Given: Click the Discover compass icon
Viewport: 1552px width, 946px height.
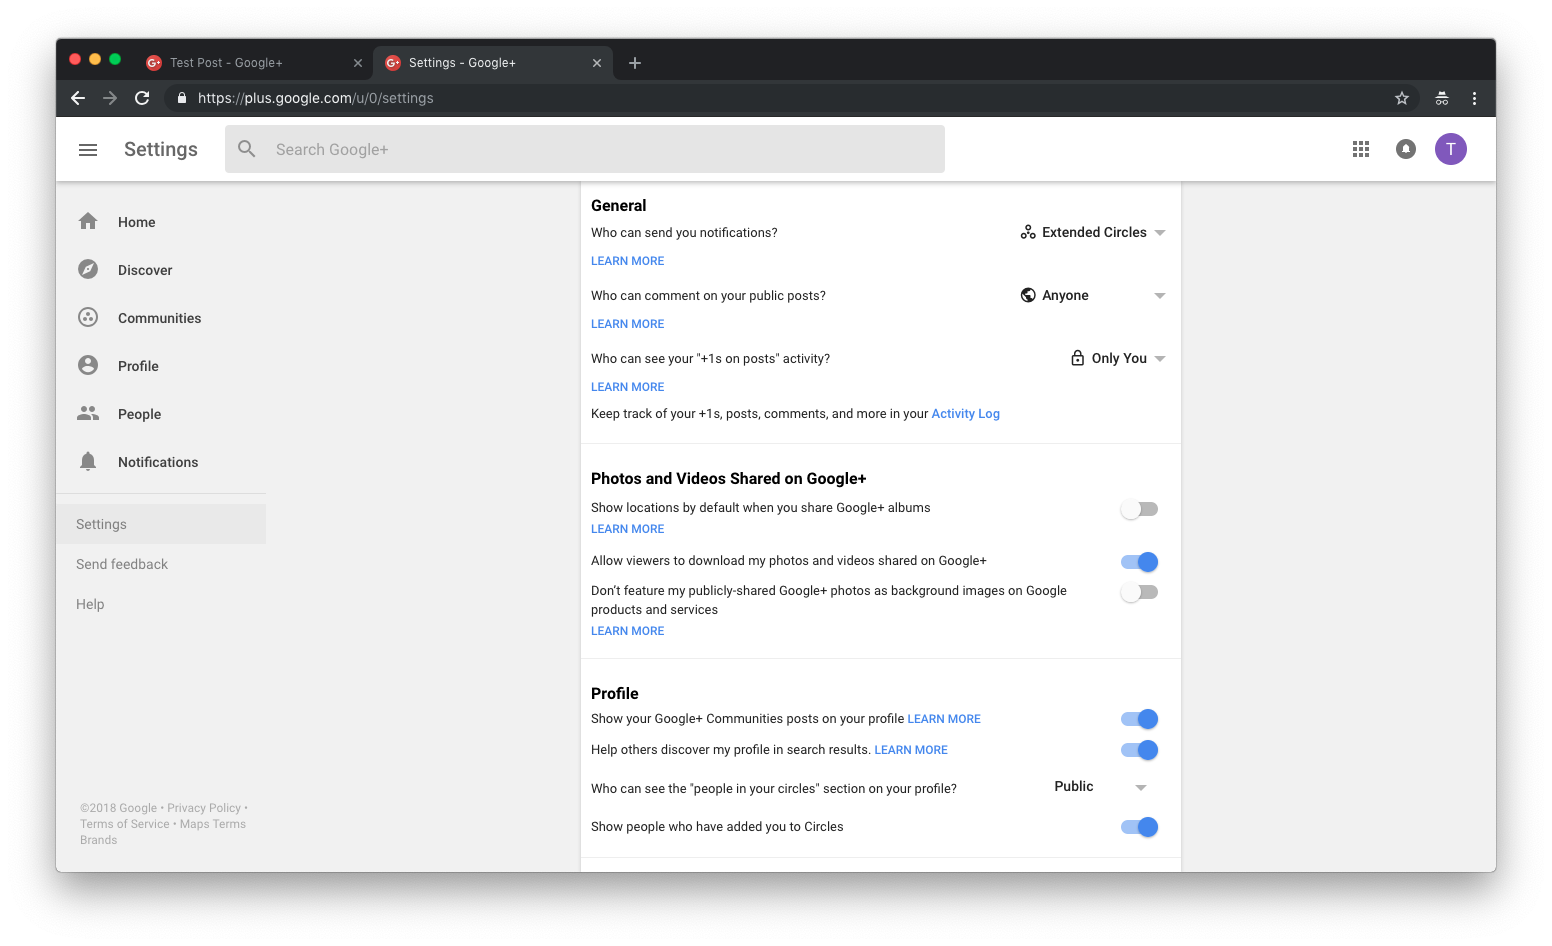Looking at the screenshot, I should click(88, 269).
